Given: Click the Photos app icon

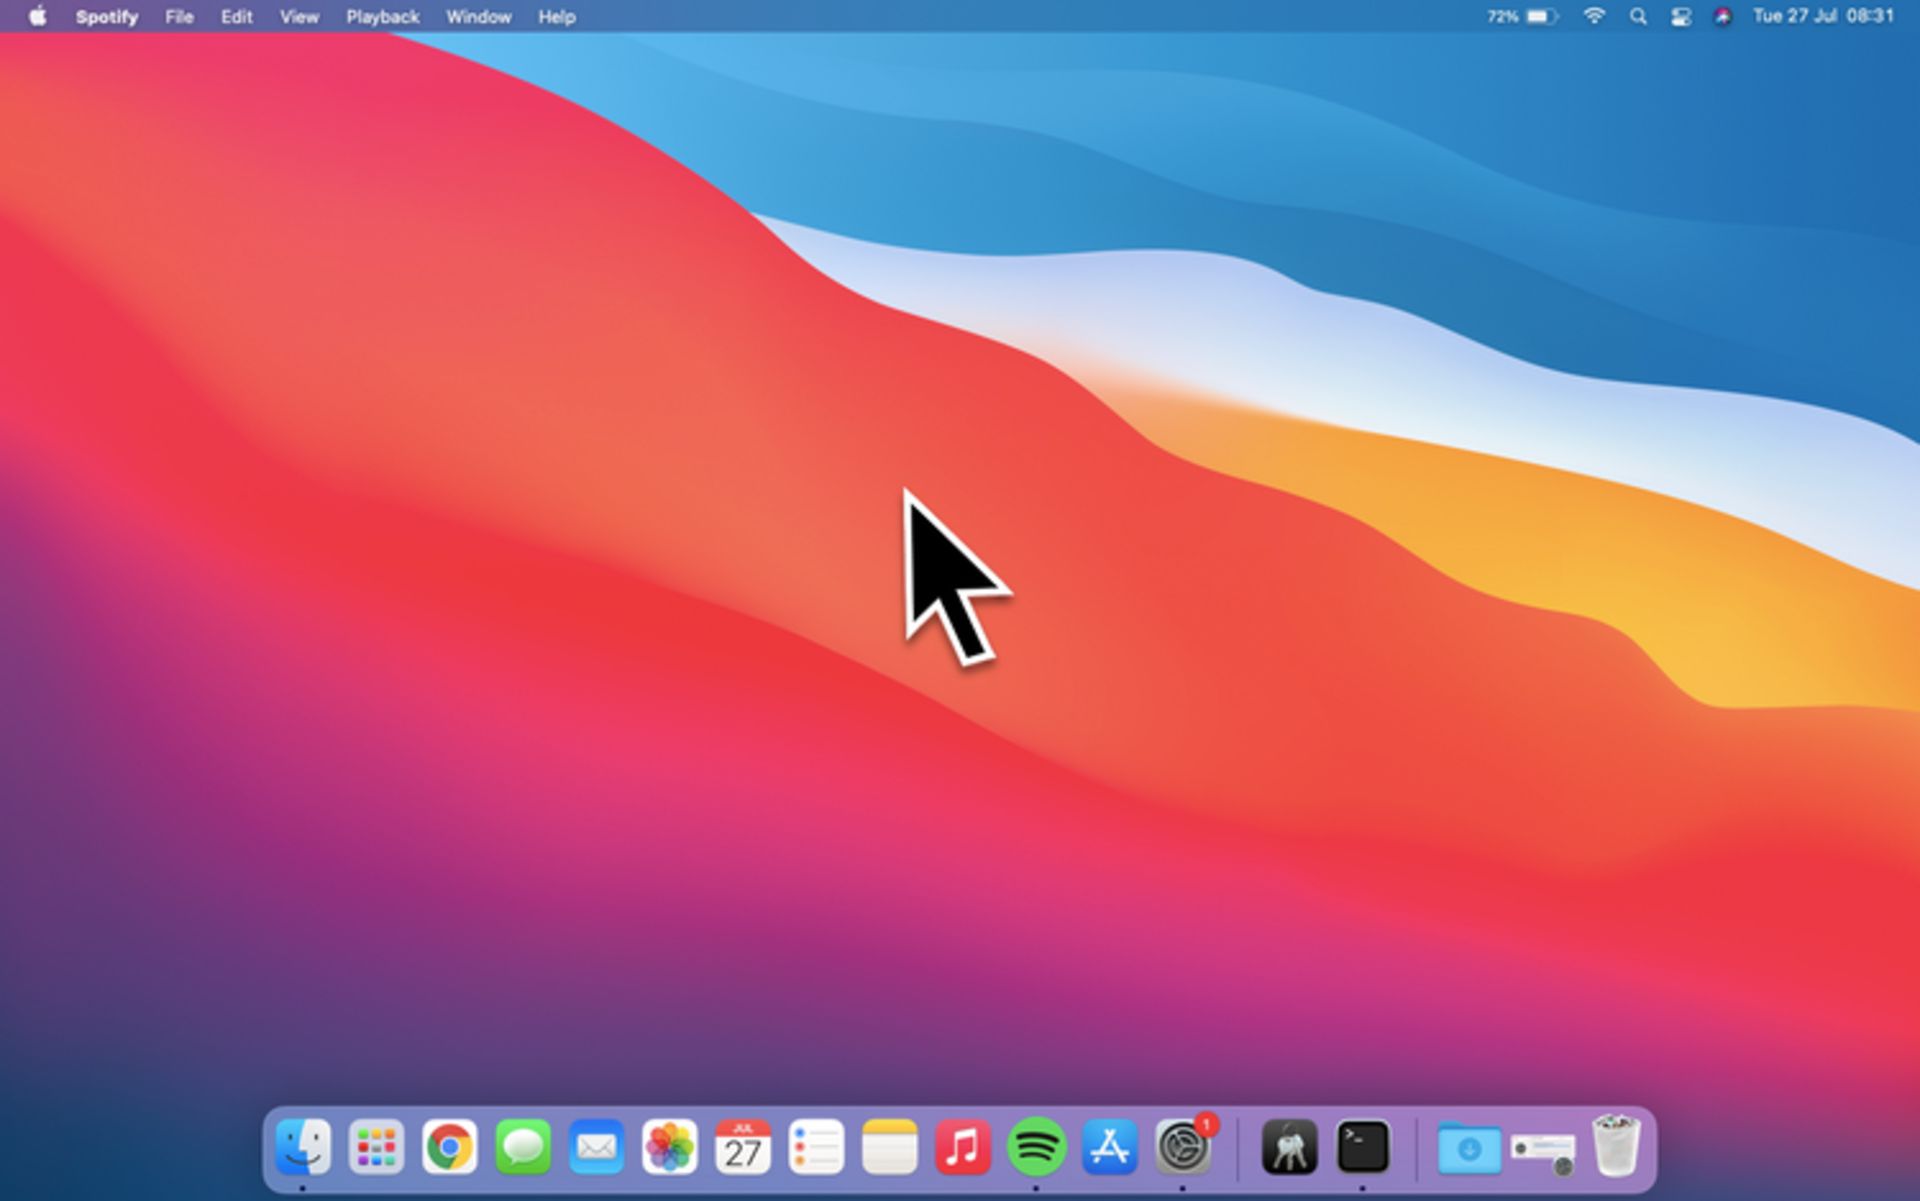Looking at the screenshot, I should (669, 1147).
